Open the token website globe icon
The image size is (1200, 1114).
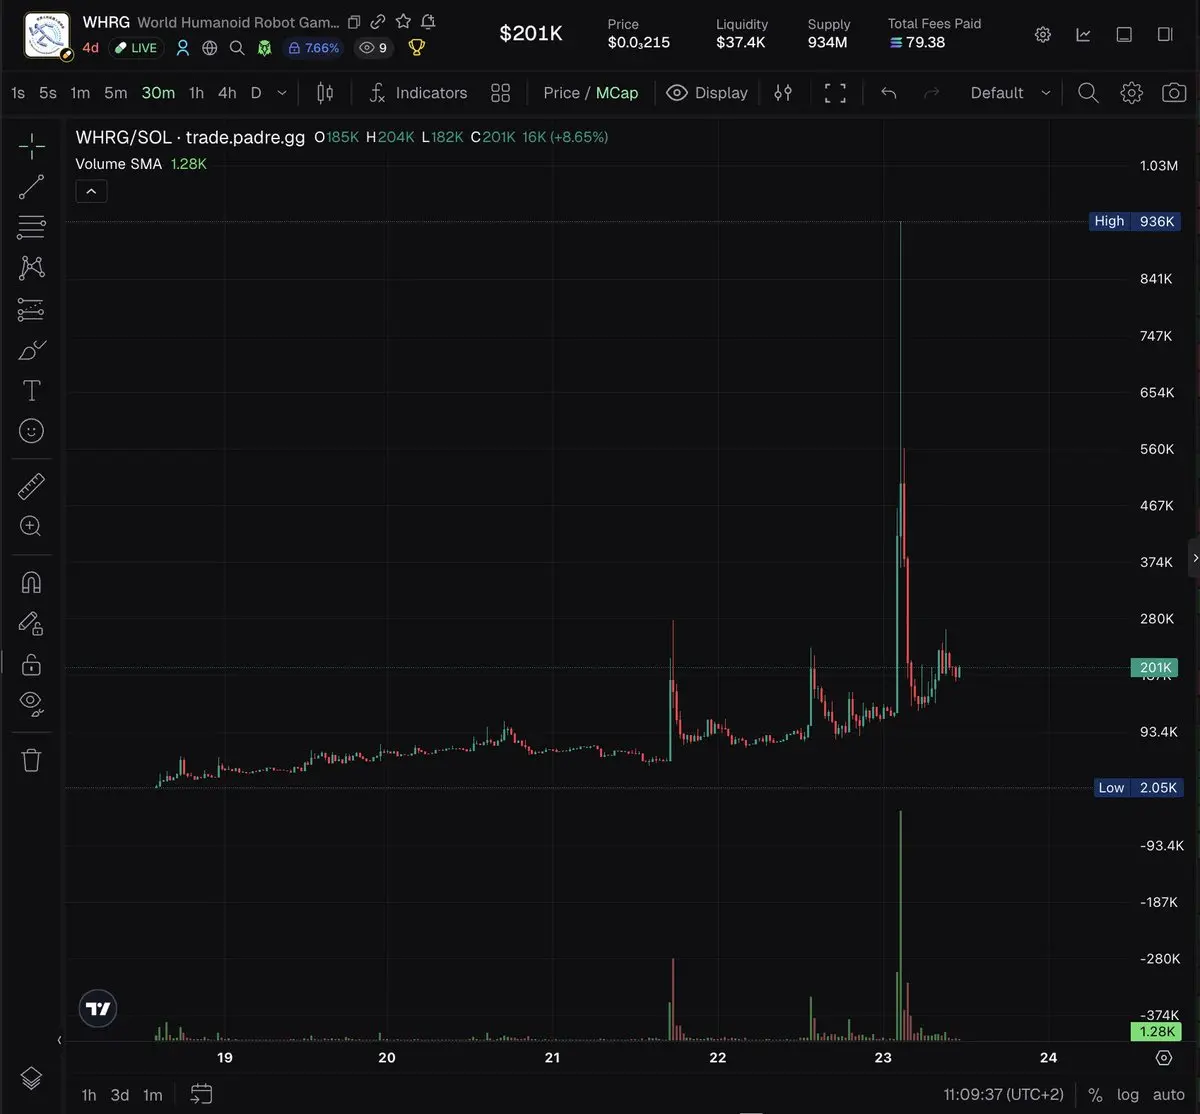click(x=210, y=47)
